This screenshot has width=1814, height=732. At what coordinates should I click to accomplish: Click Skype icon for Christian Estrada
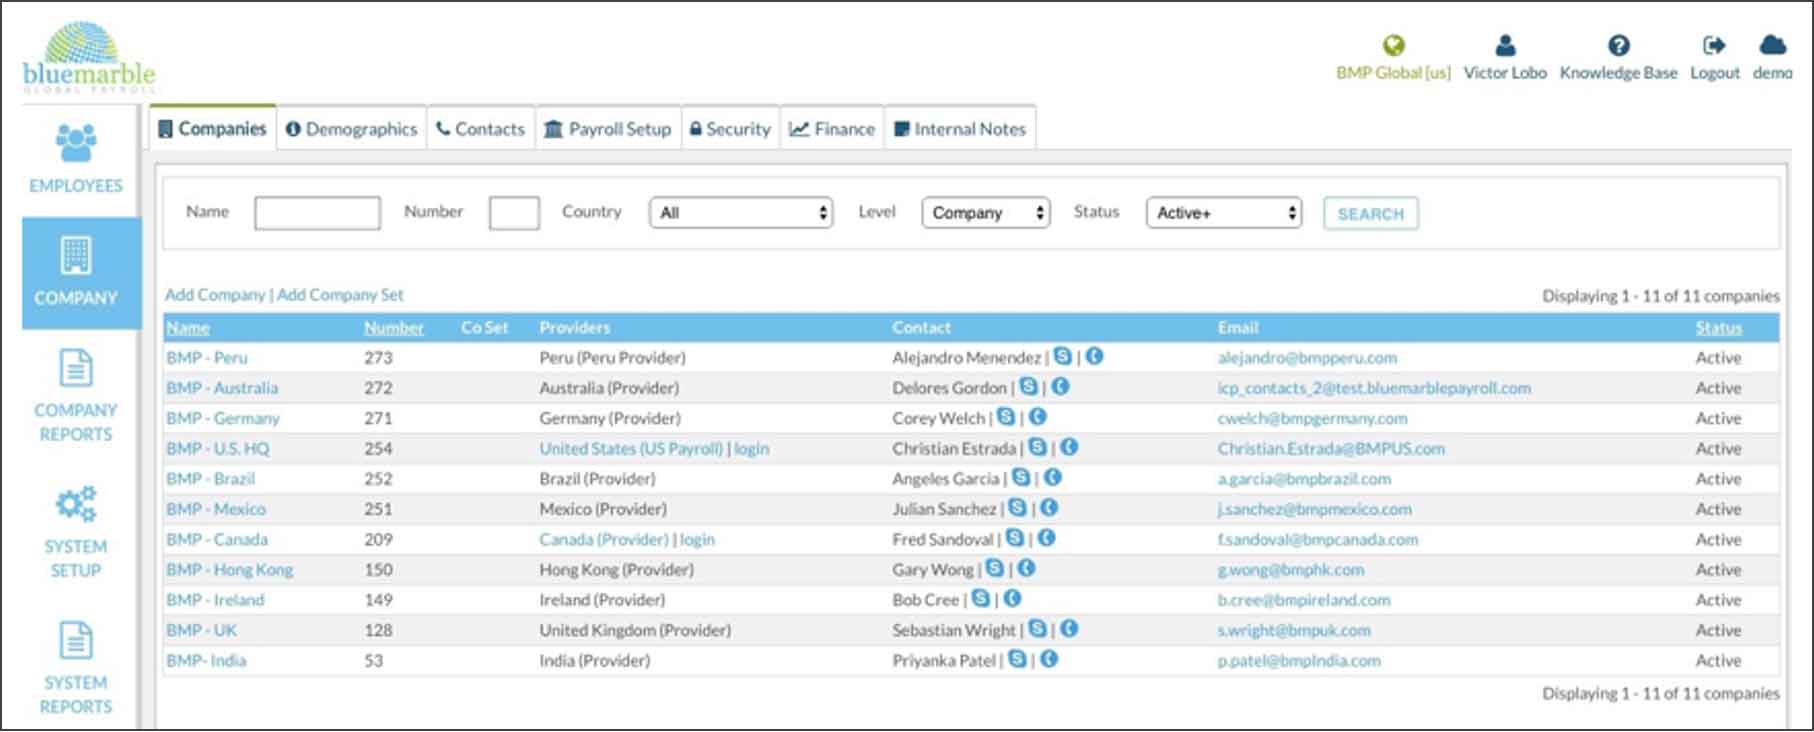click(1037, 447)
